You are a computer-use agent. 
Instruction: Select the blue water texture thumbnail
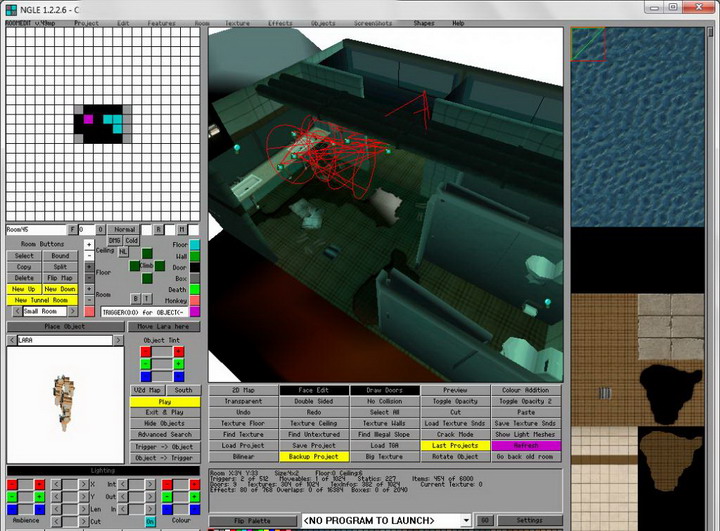coord(638,127)
